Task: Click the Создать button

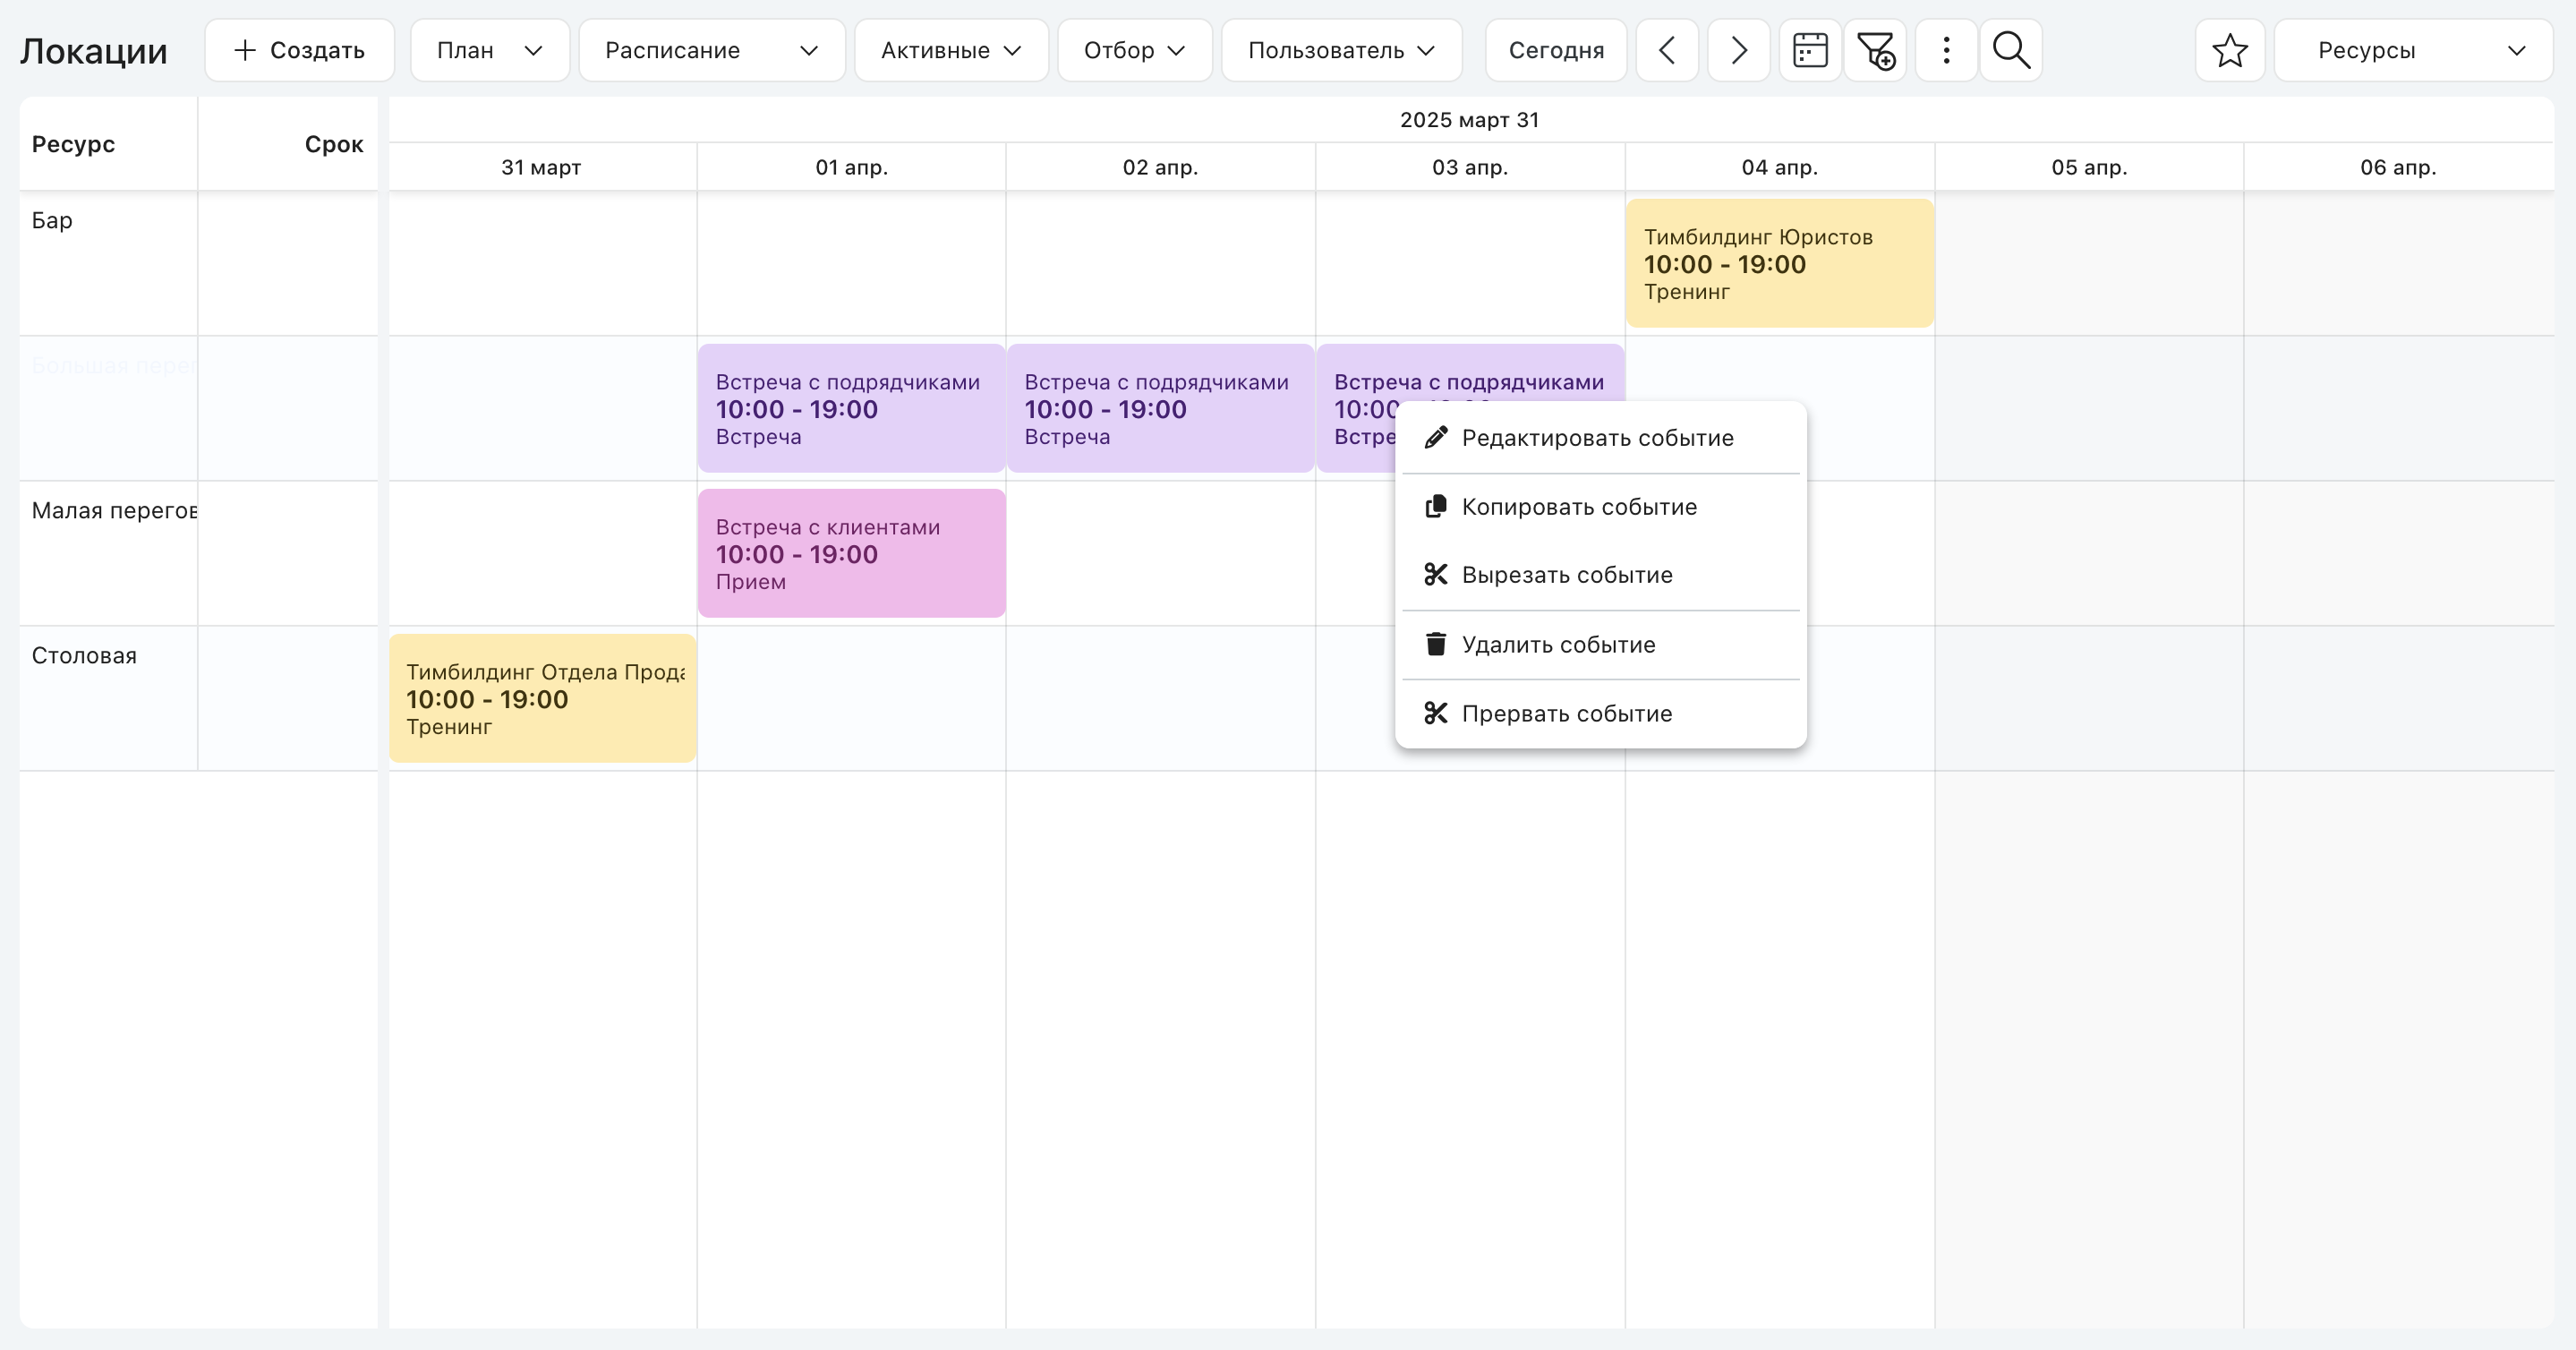Action: (x=299, y=50)
